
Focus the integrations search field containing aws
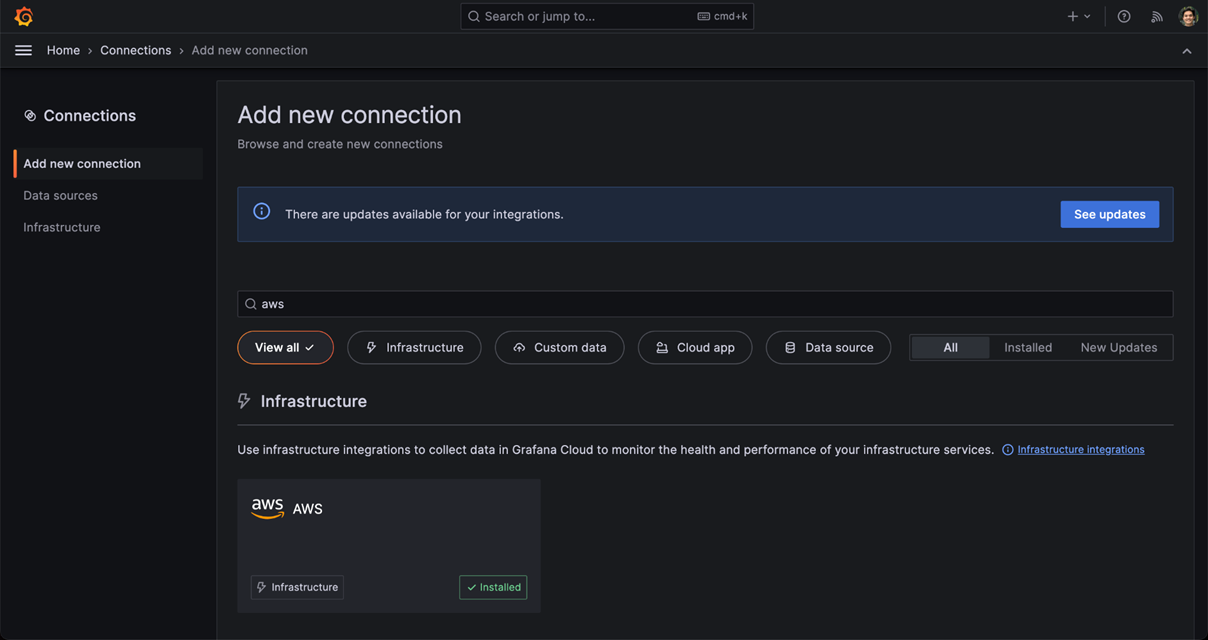pyautogui.click(x=705, y=304)
